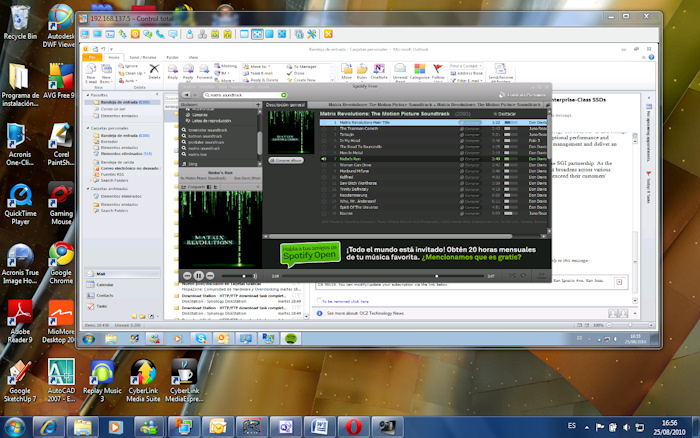Viewport: 700px width, 438px height.
Task: Toggle the star next to The Trainman Cometh
Action: pos(325,128)
